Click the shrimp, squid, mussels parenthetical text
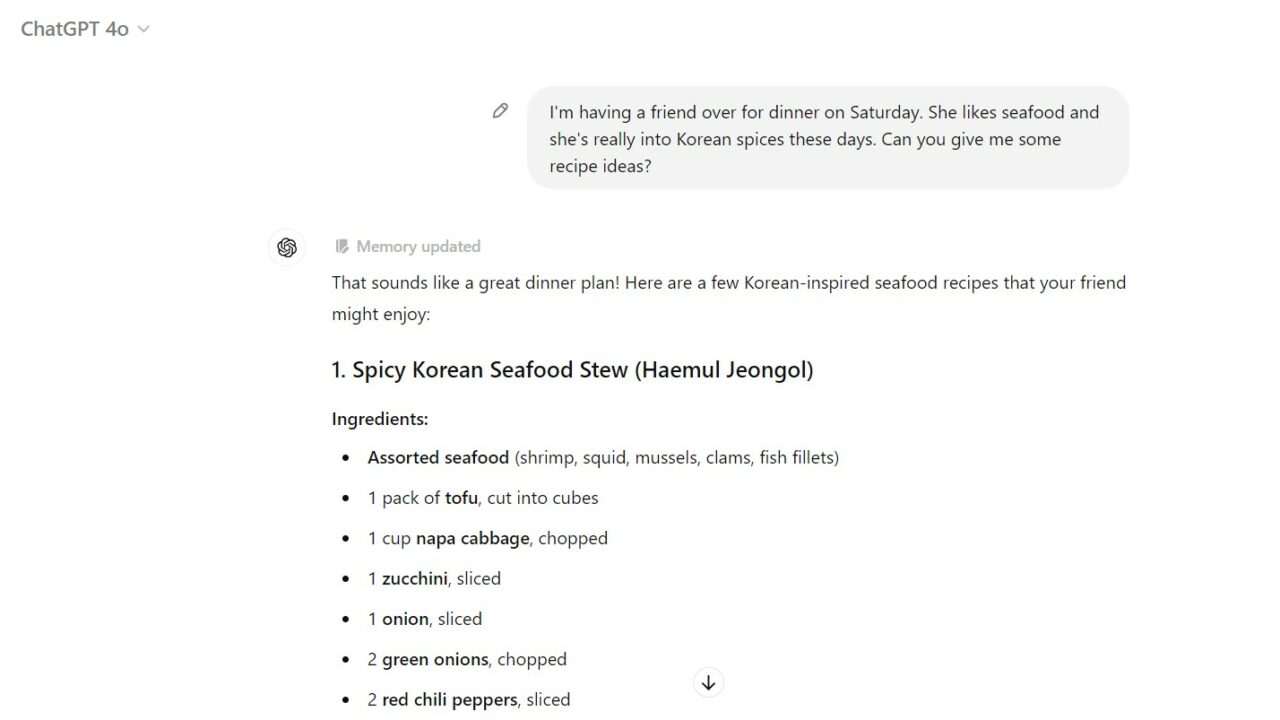Screen dimensions: 1280x720 pos(677,457)
